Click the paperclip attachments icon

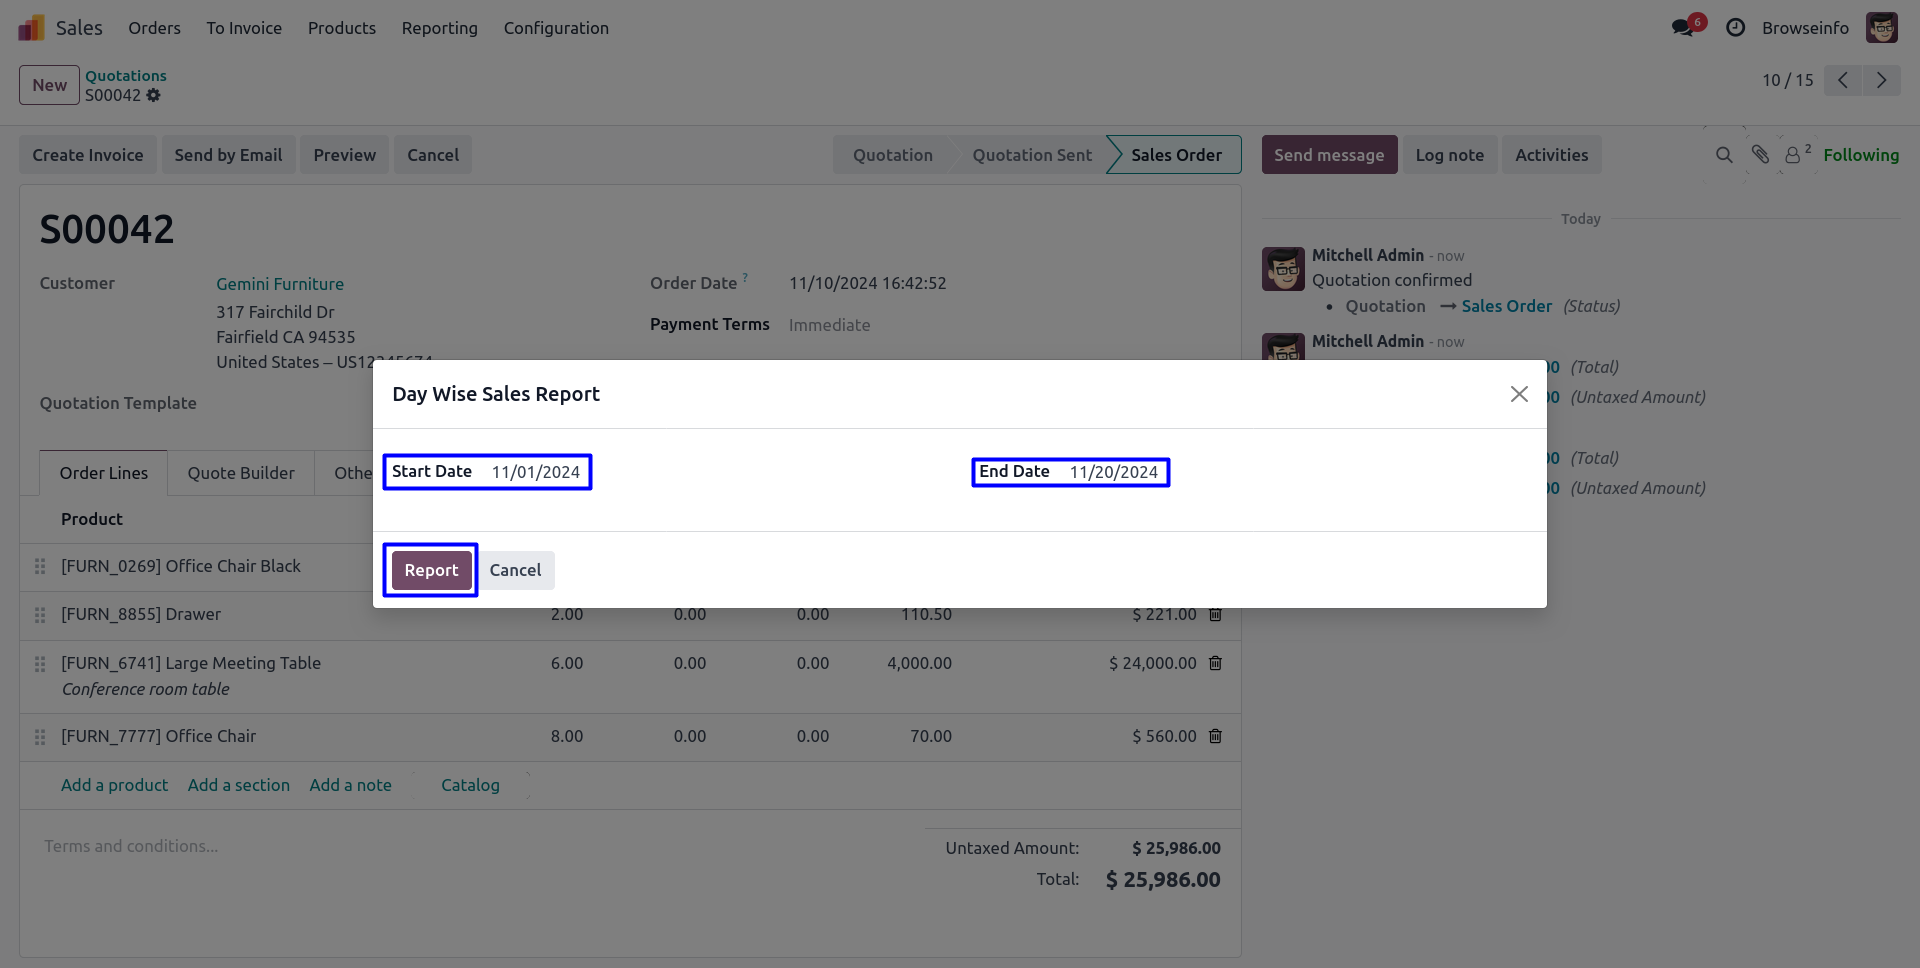(x=1760, y=155)
